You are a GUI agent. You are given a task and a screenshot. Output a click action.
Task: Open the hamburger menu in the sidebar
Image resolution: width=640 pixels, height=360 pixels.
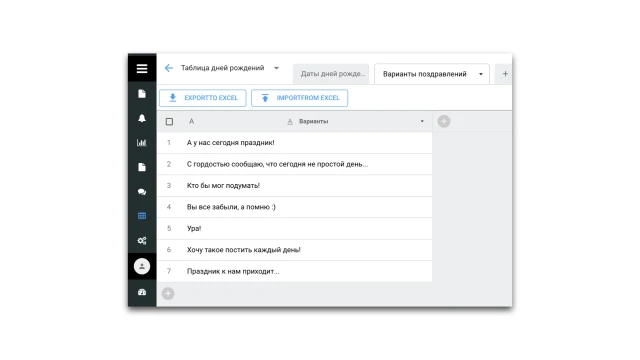(x=142, y=68)
